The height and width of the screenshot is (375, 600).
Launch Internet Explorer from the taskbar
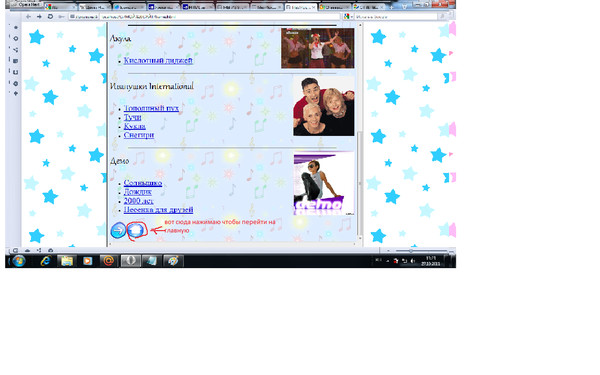pyautogui.click(x=46, y=261)
